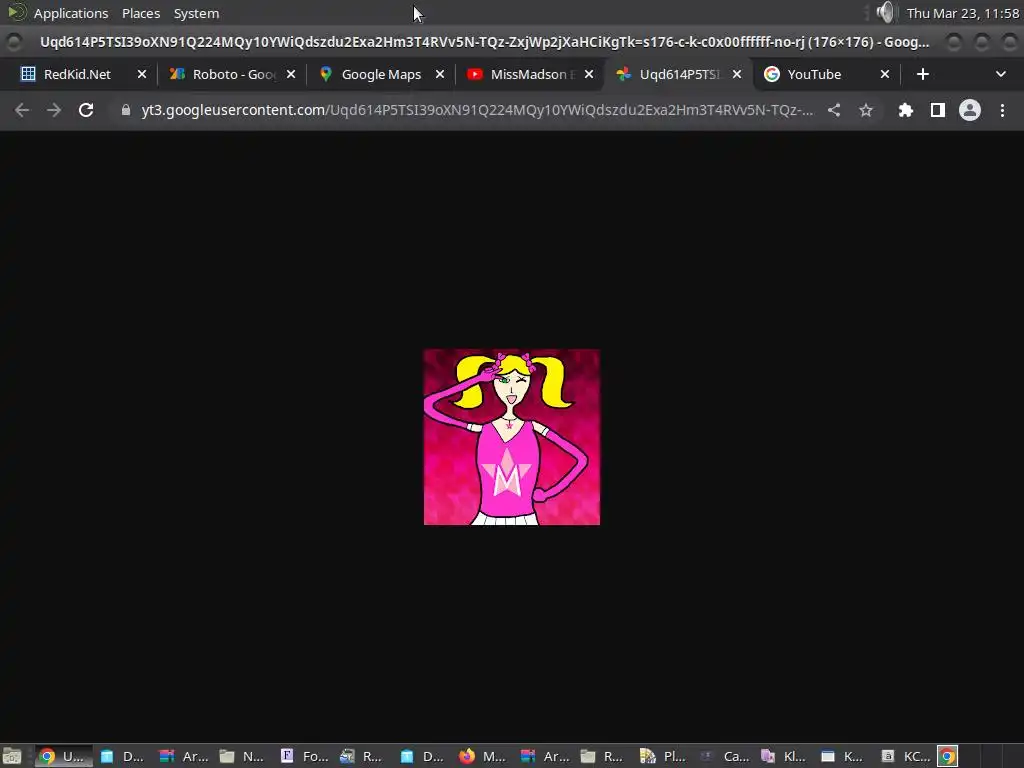Close the RedKid.Net tab

pyautogui.click(x=142, y=74)
